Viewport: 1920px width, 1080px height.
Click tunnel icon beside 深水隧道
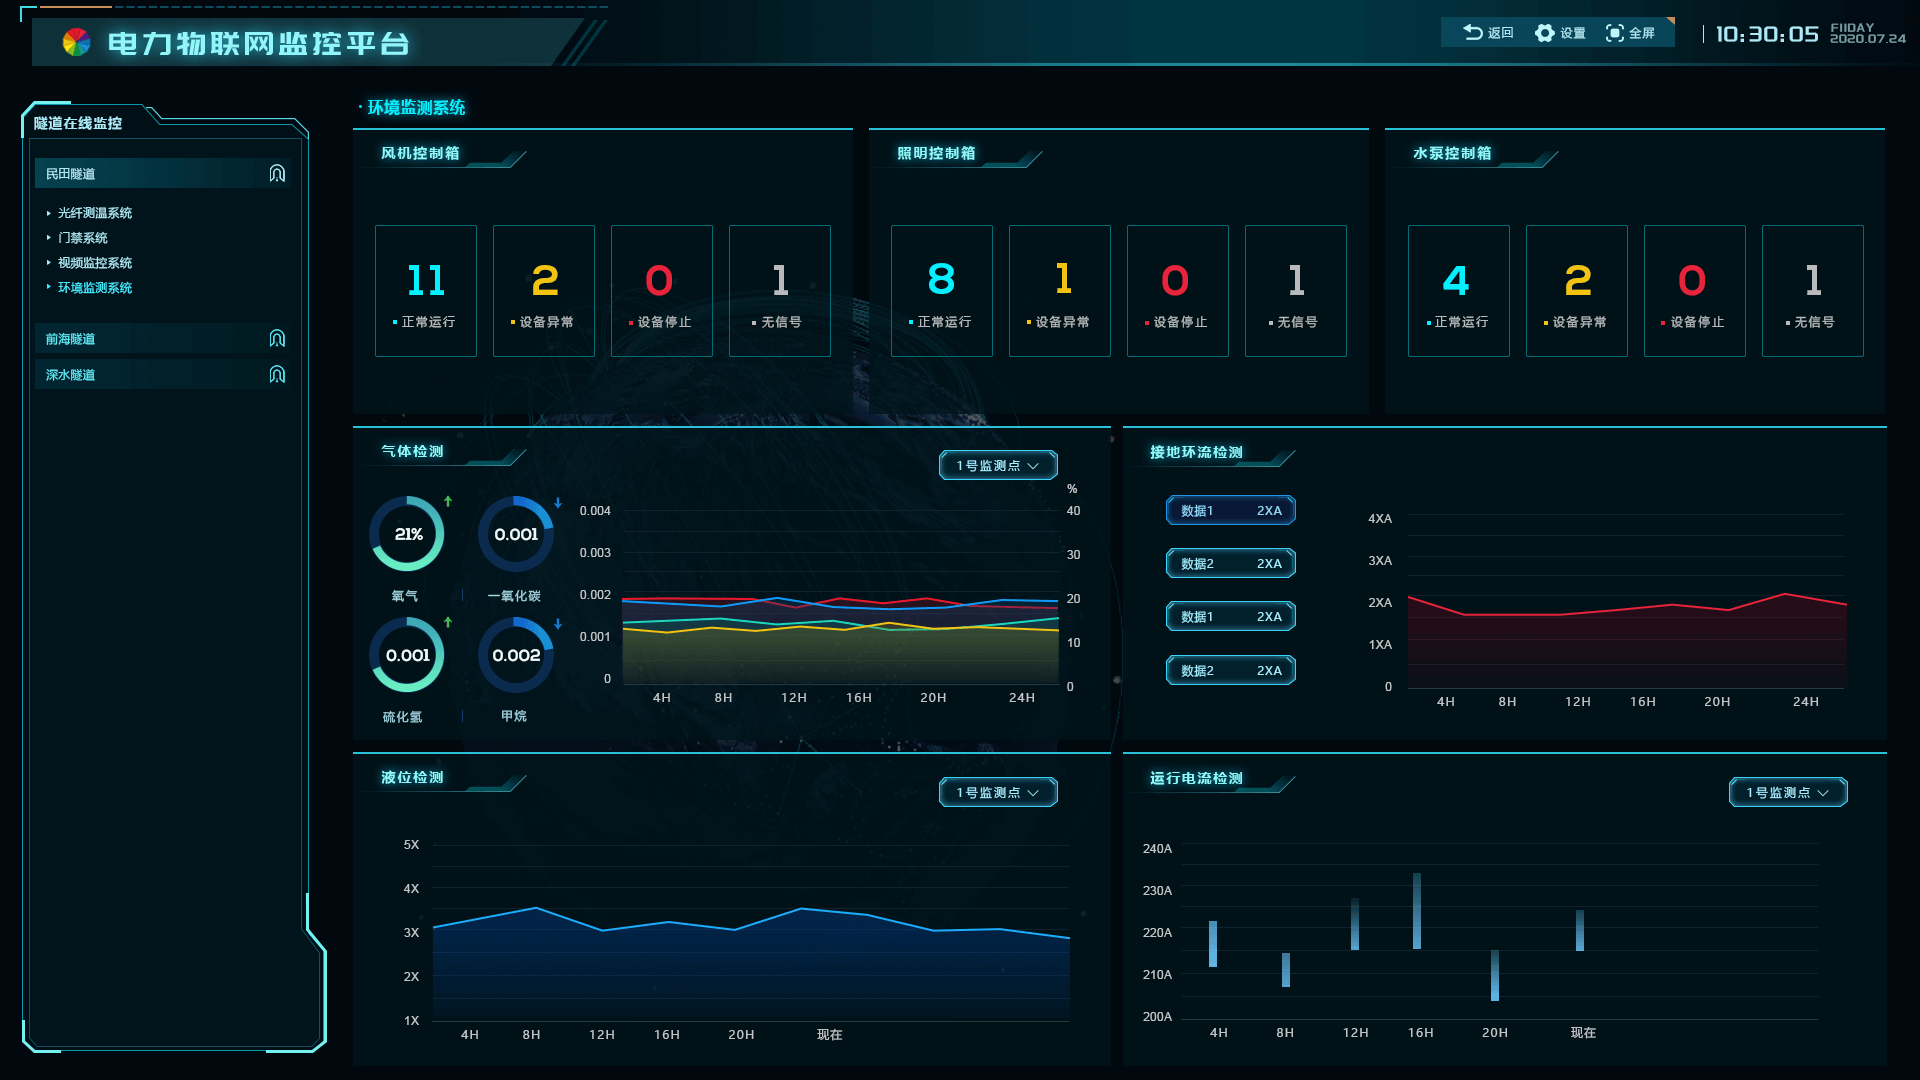pos(277,374)
